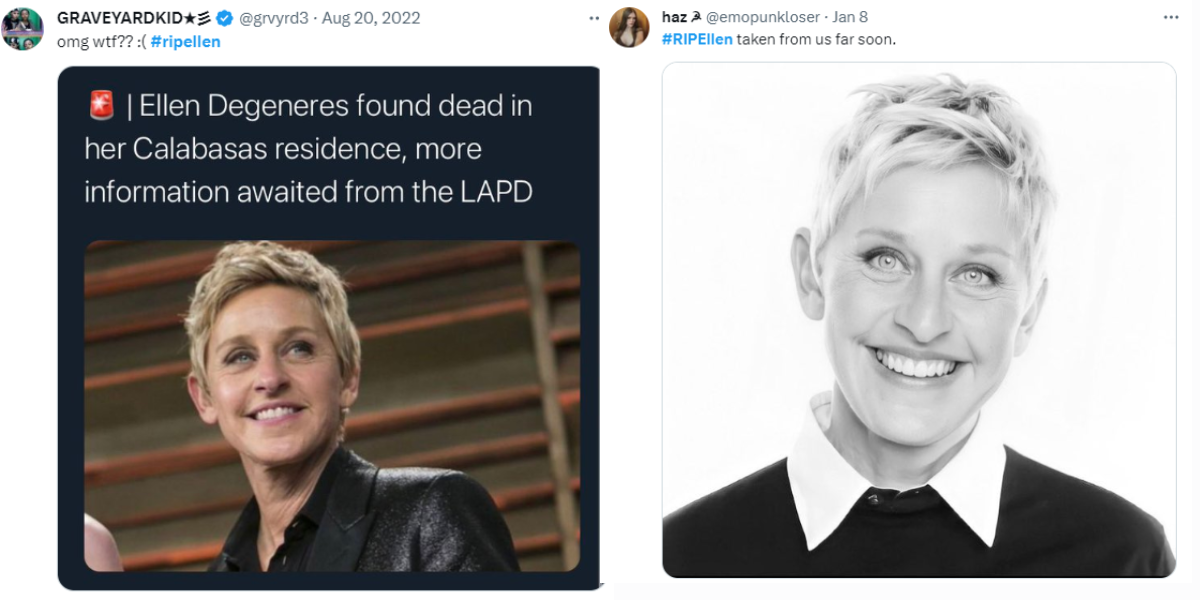Open the #RIPEllen hashtag in haz's tweet

(x=697, y=39)
